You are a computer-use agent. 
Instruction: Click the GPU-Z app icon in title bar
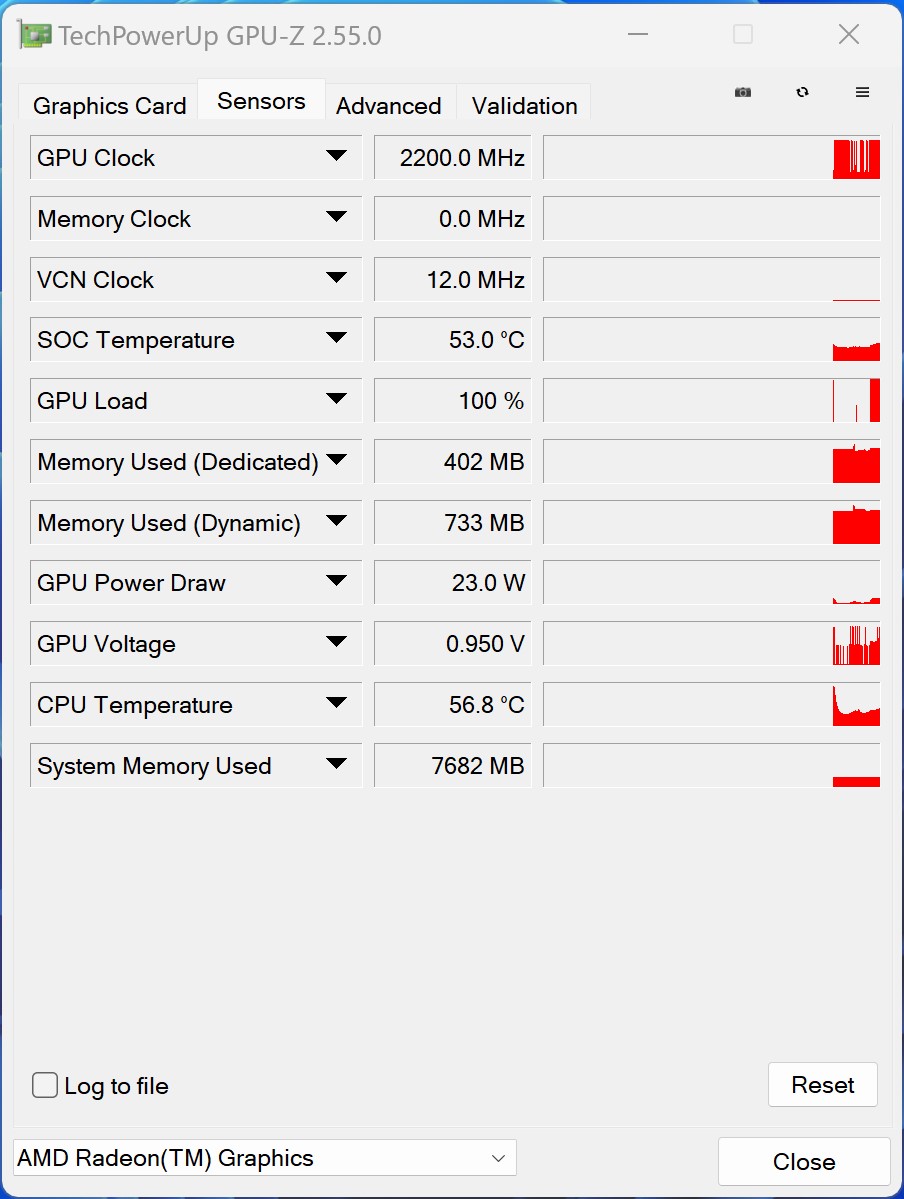[34, 35]
